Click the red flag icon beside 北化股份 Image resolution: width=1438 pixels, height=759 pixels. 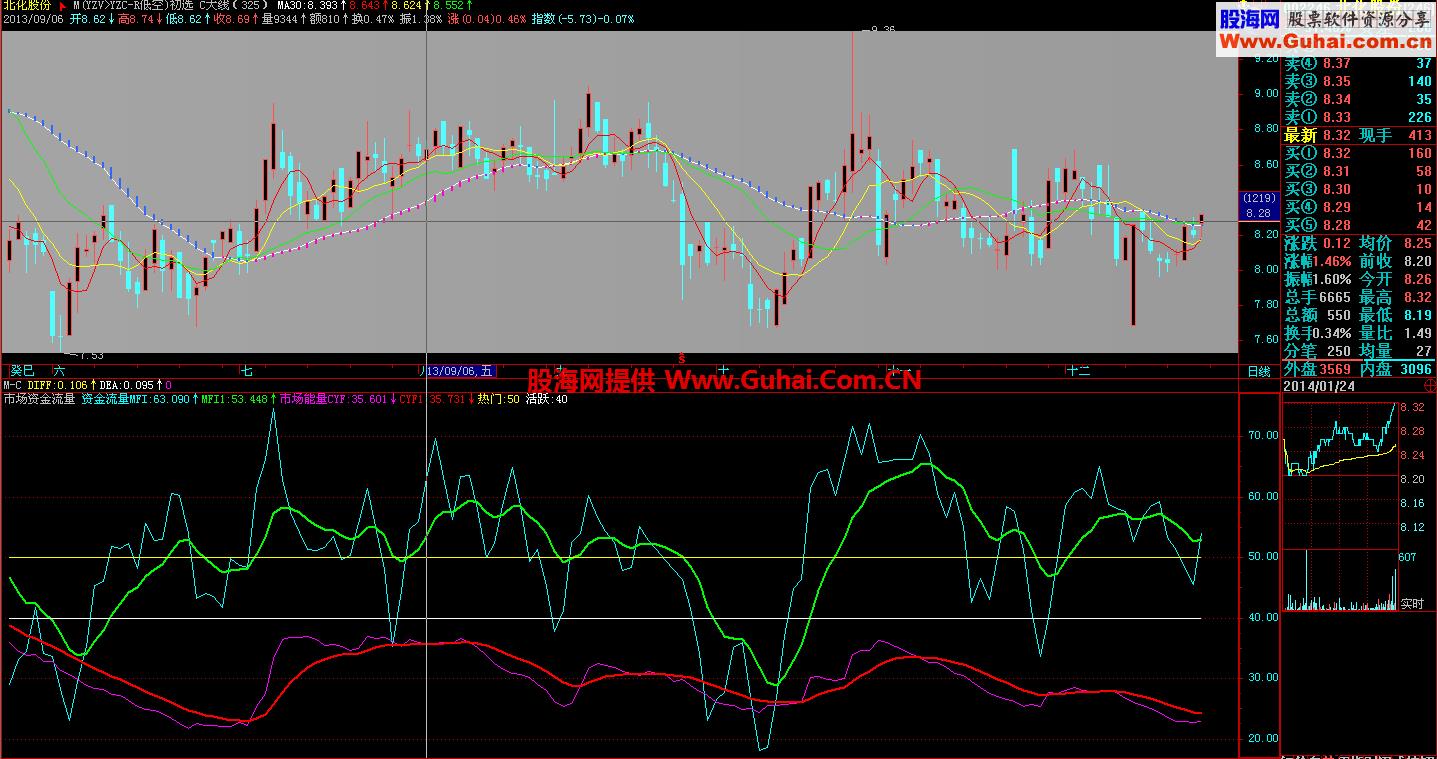(62, 5)
